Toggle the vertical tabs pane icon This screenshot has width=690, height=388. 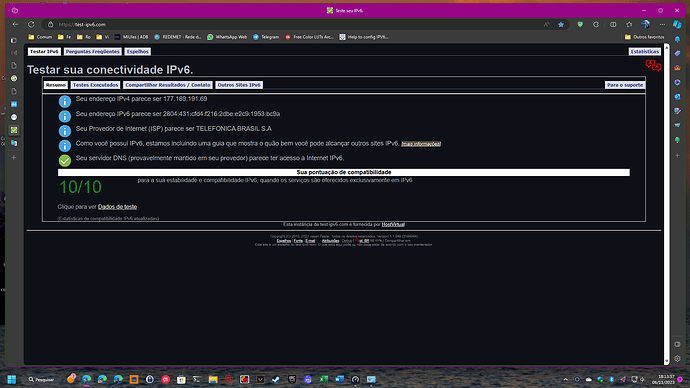[x=14, y=40]
